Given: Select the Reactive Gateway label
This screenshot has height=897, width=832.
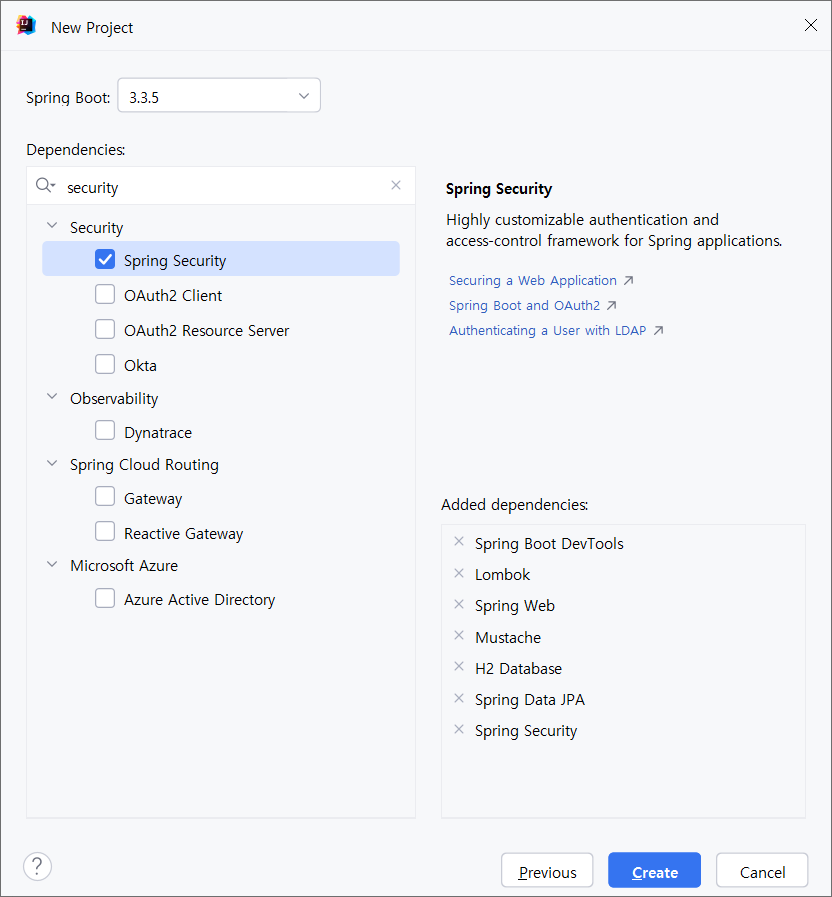Looking at the screenshot, I should [x=183, y=534].
